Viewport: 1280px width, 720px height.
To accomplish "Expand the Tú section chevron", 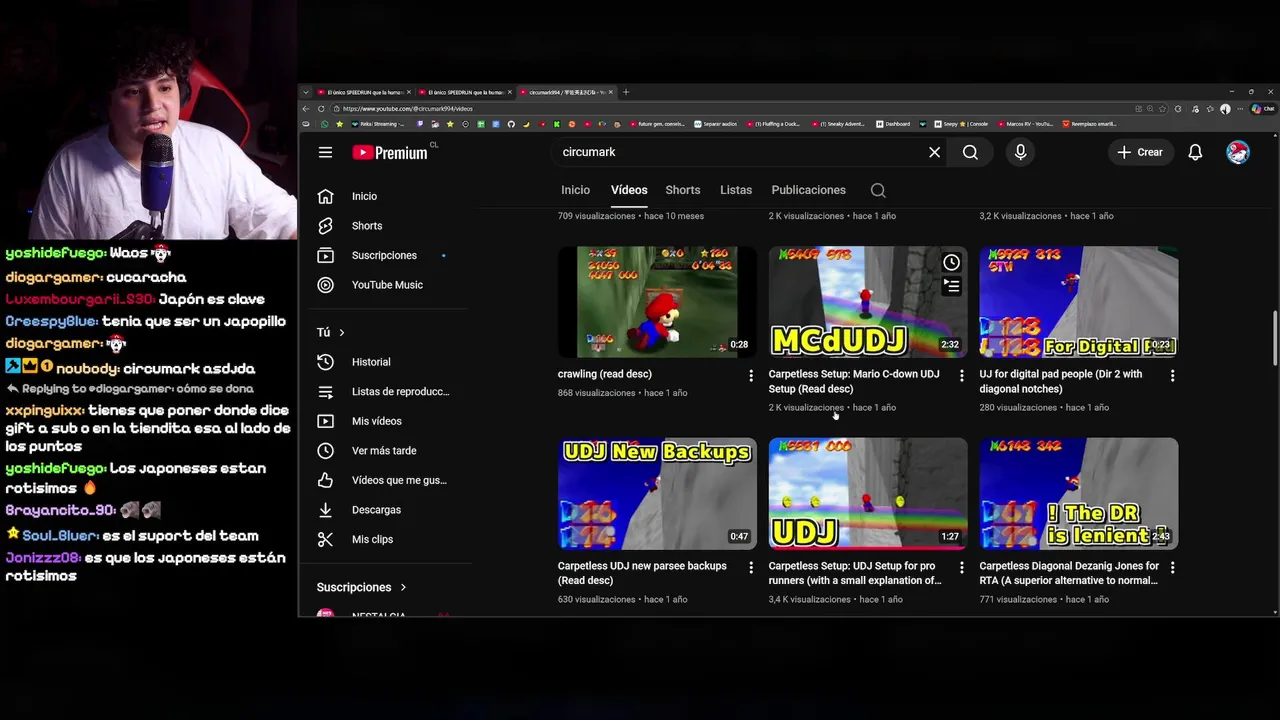I will coord(341,332).
